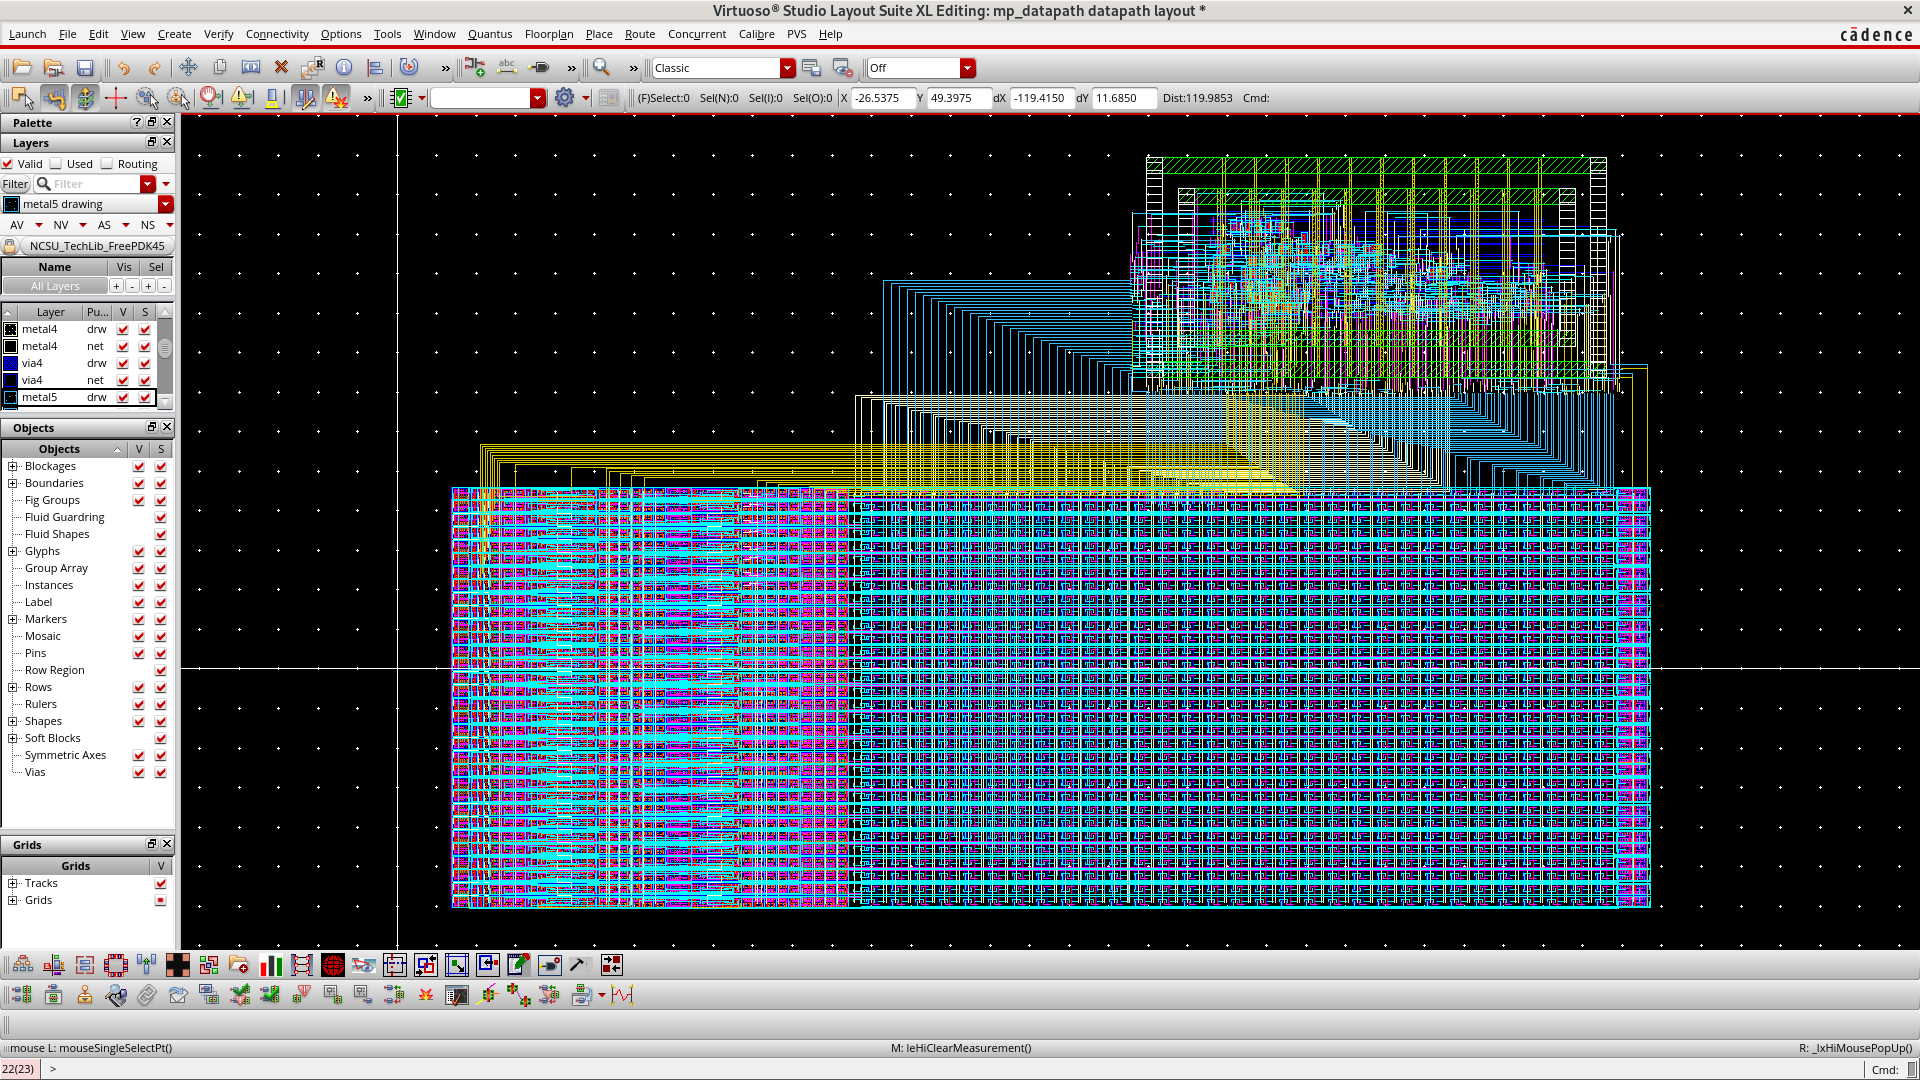Viewport: 1920px width, 1080px height.
Task: Expand the Markers tree node
Action: click(x=13, y=620)
